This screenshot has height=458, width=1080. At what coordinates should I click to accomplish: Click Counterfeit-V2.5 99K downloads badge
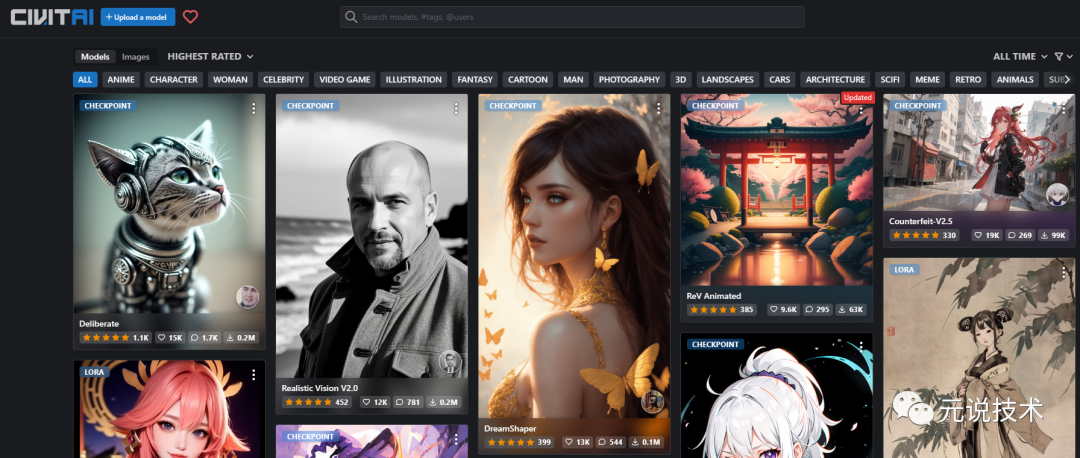click(1054, 236)
